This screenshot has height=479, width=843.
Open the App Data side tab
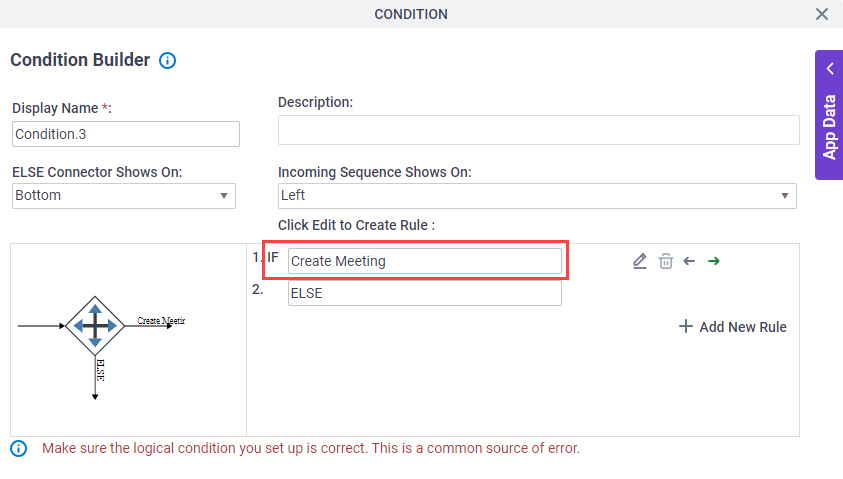pyautogui.click(x=829, y=115)
